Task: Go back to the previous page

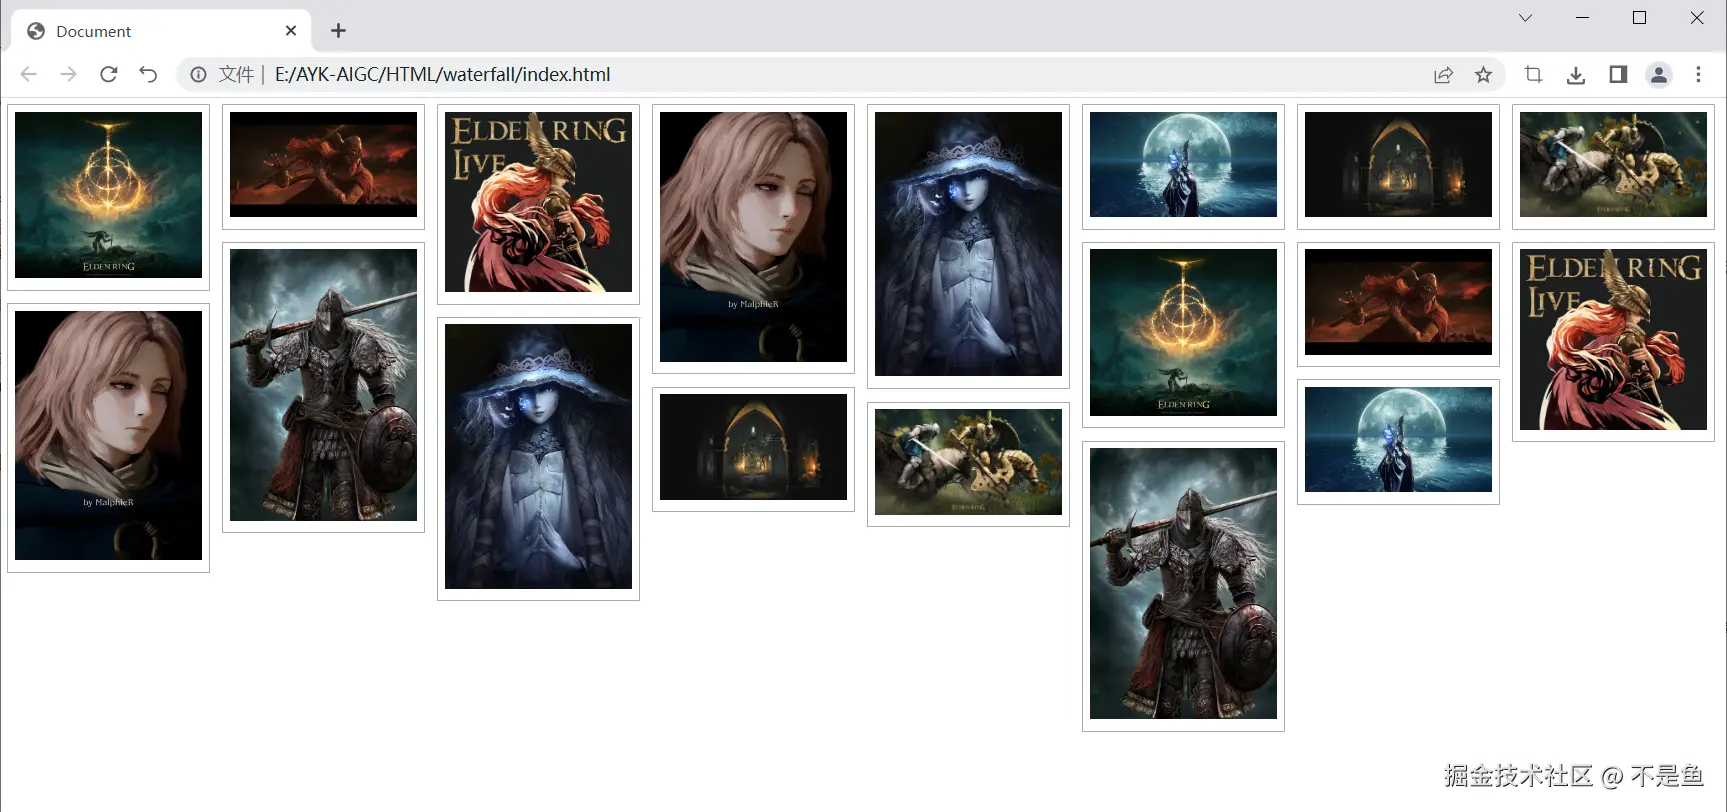Action: coord(28,74)
